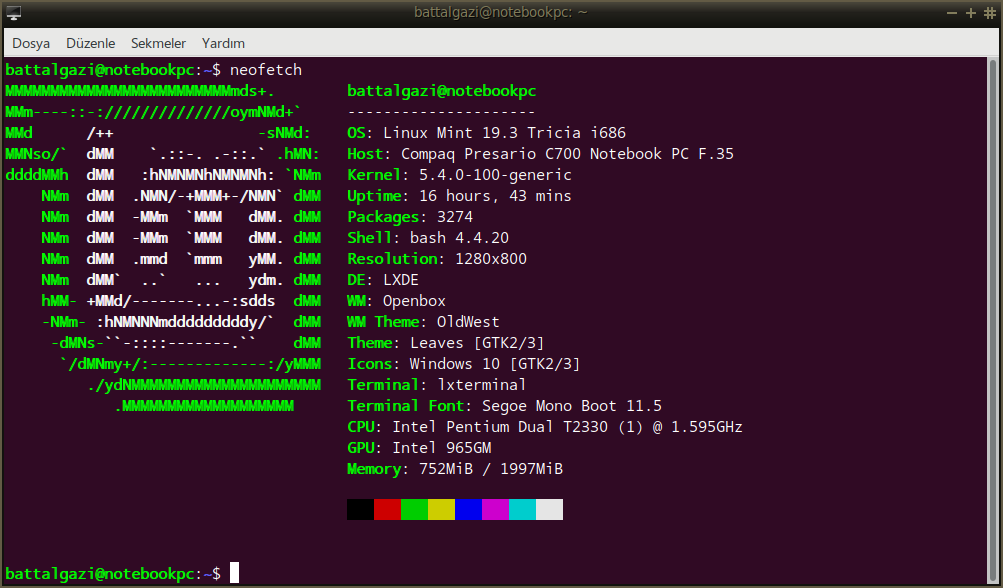1003x588 pixels.
Task: Click the WM value 'Openbox'
Action: coord(414,301)
